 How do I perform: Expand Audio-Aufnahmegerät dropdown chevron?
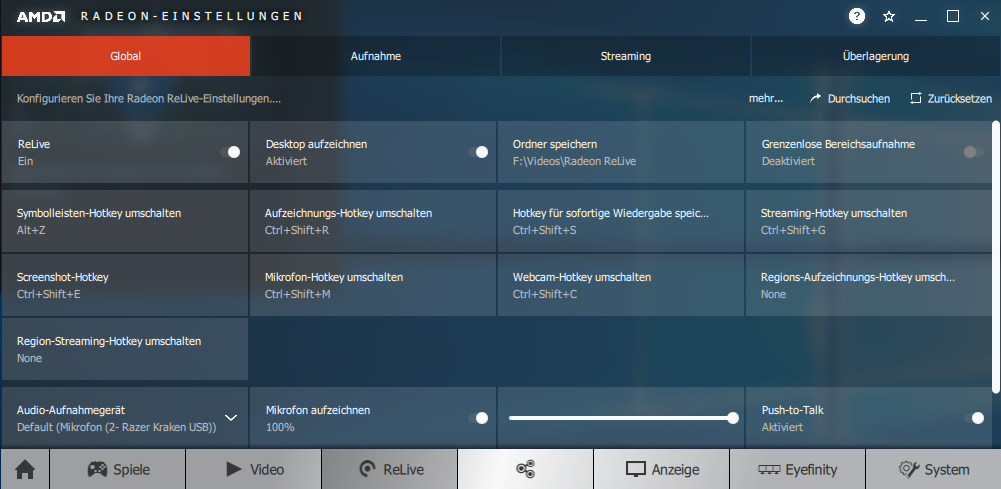pos(231,418)
